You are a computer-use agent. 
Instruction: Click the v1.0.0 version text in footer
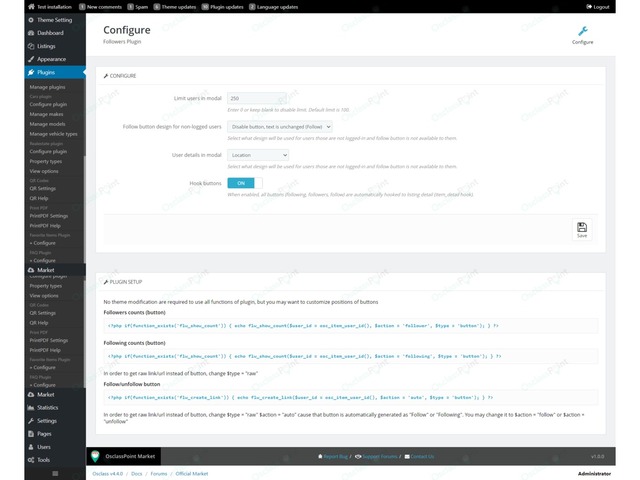(x=598, y=456)
